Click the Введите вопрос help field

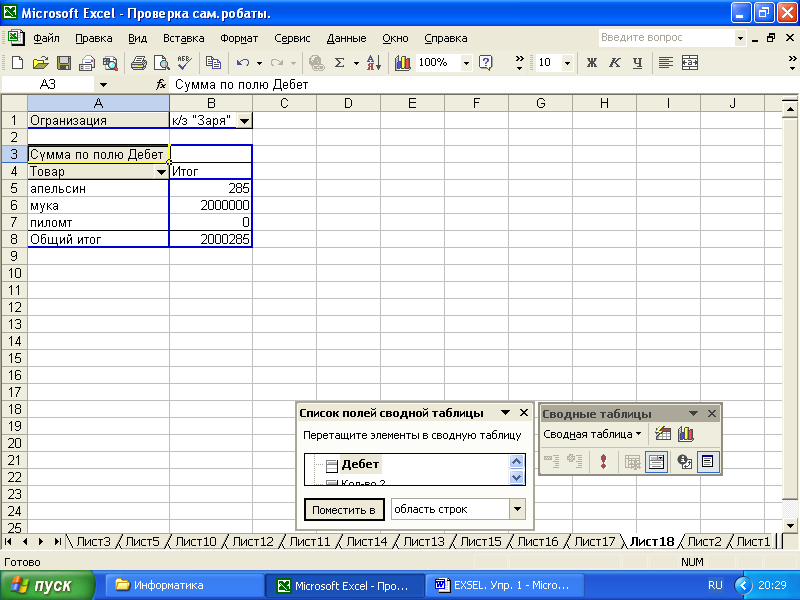click(666, 37)
